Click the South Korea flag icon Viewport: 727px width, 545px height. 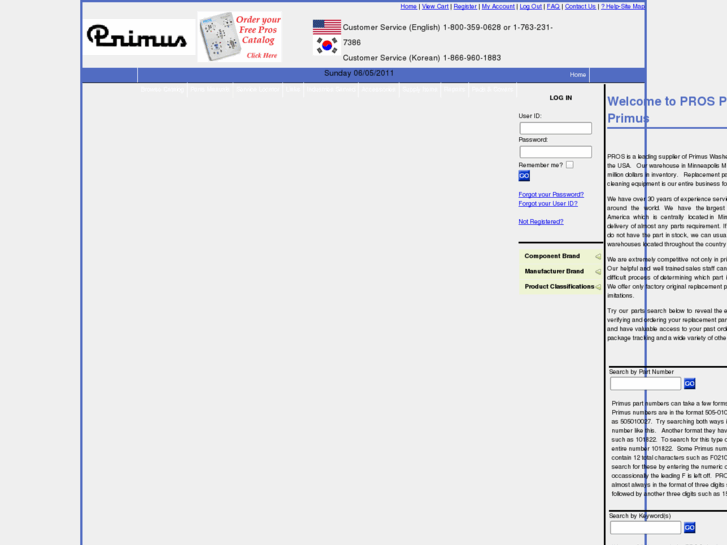point(327,46)
